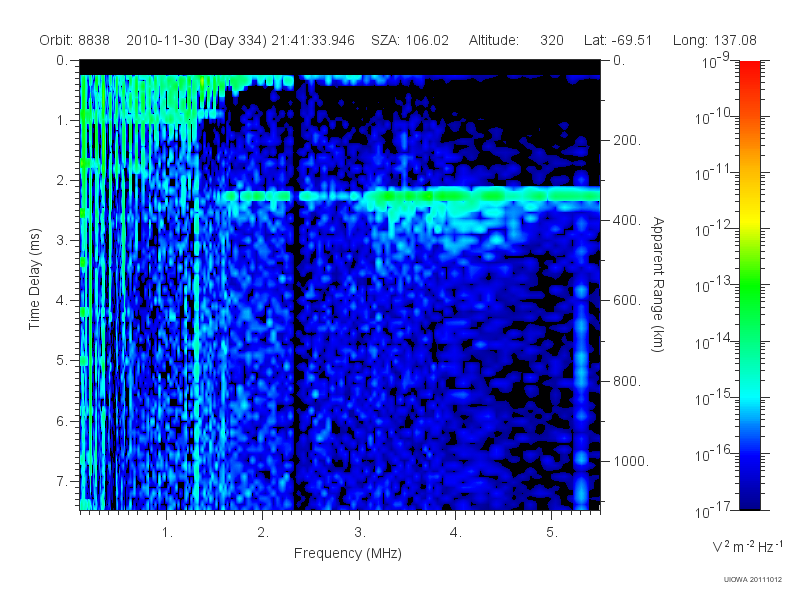This screenshot has height=600, width=800.
Task: Click the 400. apparent range tick label
Action: click(x=627, y=220)
